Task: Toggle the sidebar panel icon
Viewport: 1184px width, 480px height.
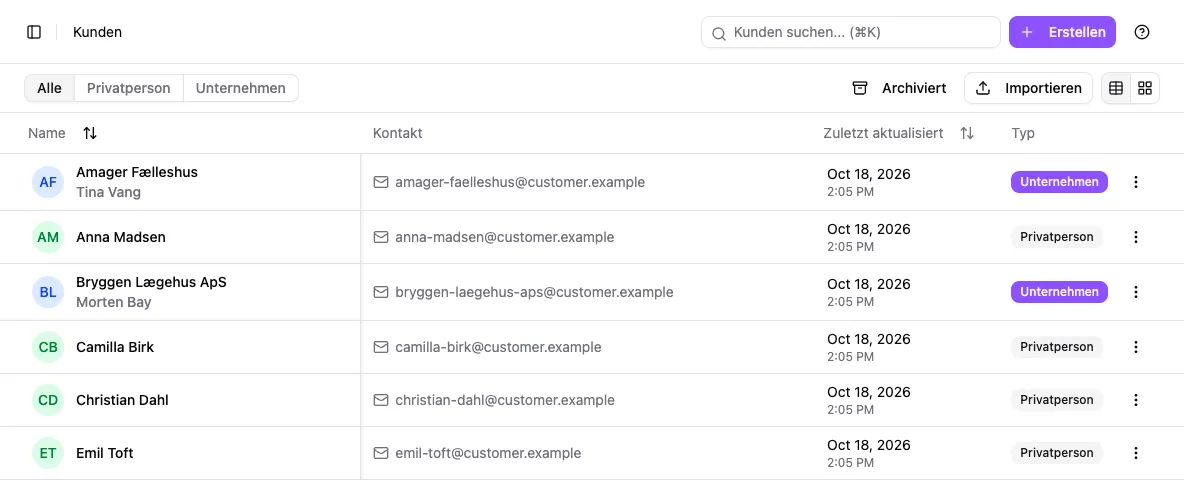Action: (34, 32)
